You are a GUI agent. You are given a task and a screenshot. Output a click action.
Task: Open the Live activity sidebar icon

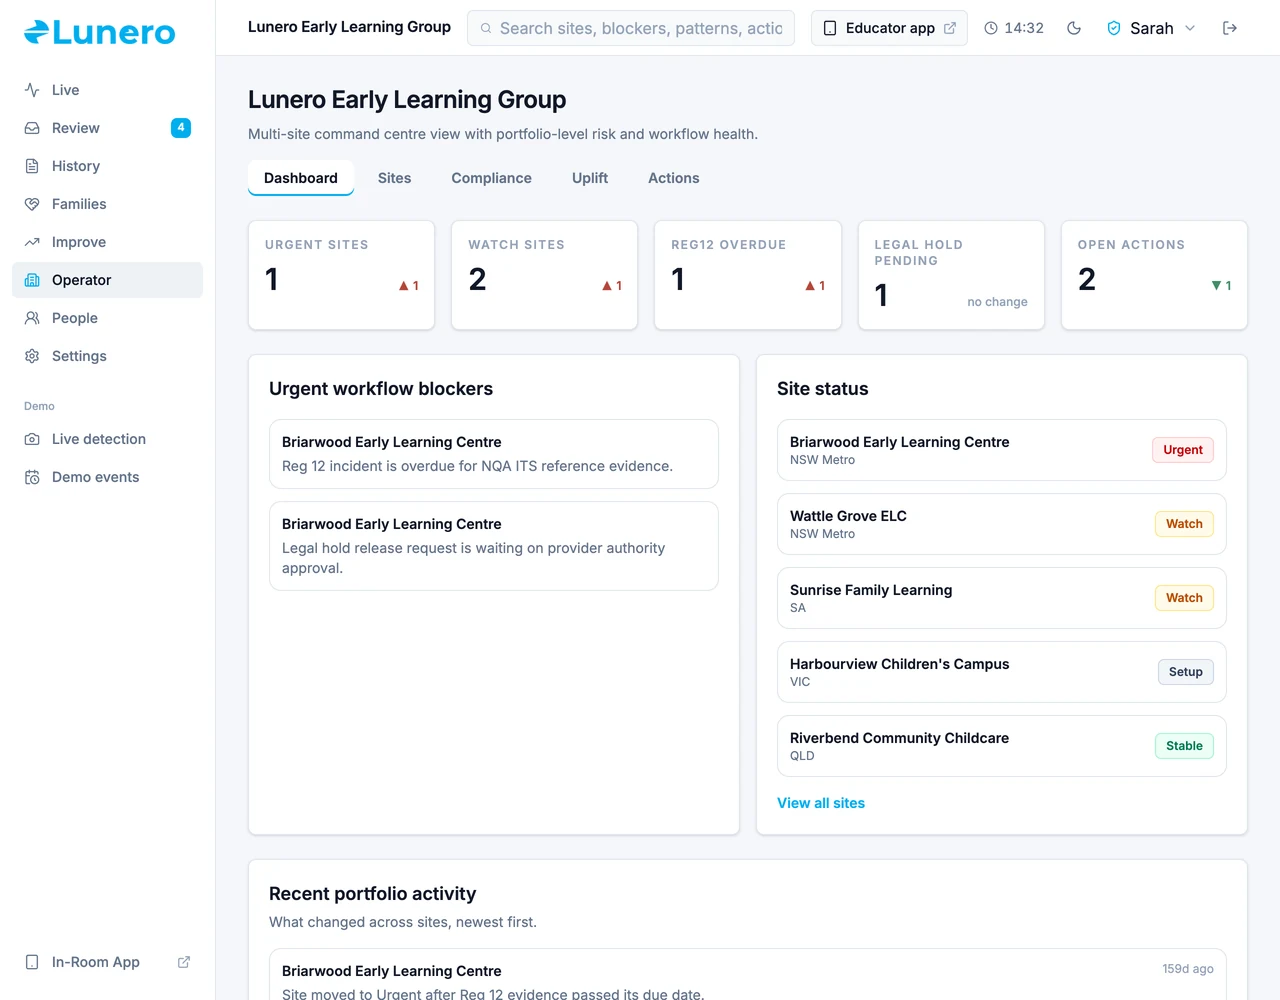click(32, 90)
